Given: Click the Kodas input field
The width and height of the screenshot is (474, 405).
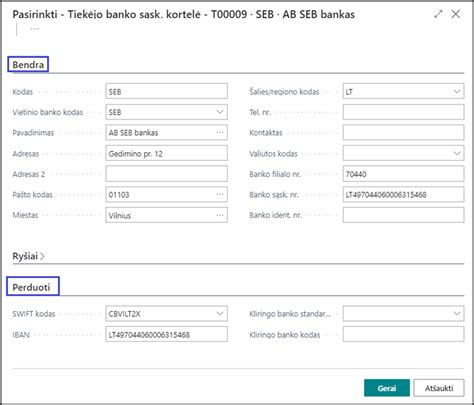Looking at the screenshot, I should pos(167,91).
